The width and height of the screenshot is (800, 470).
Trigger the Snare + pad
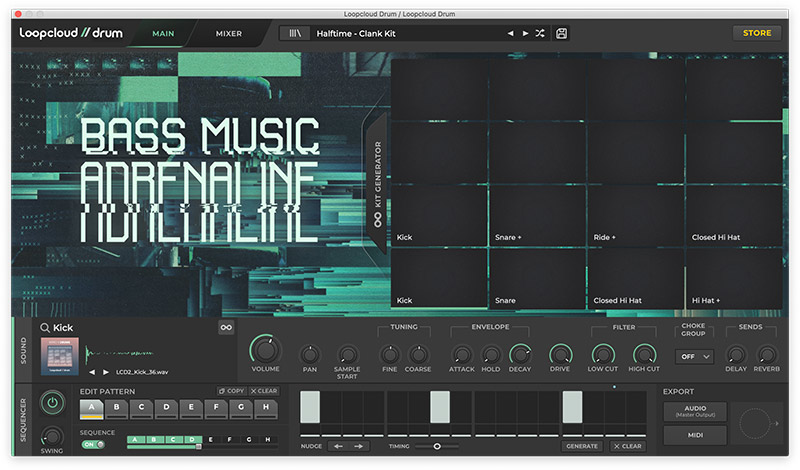537,215
